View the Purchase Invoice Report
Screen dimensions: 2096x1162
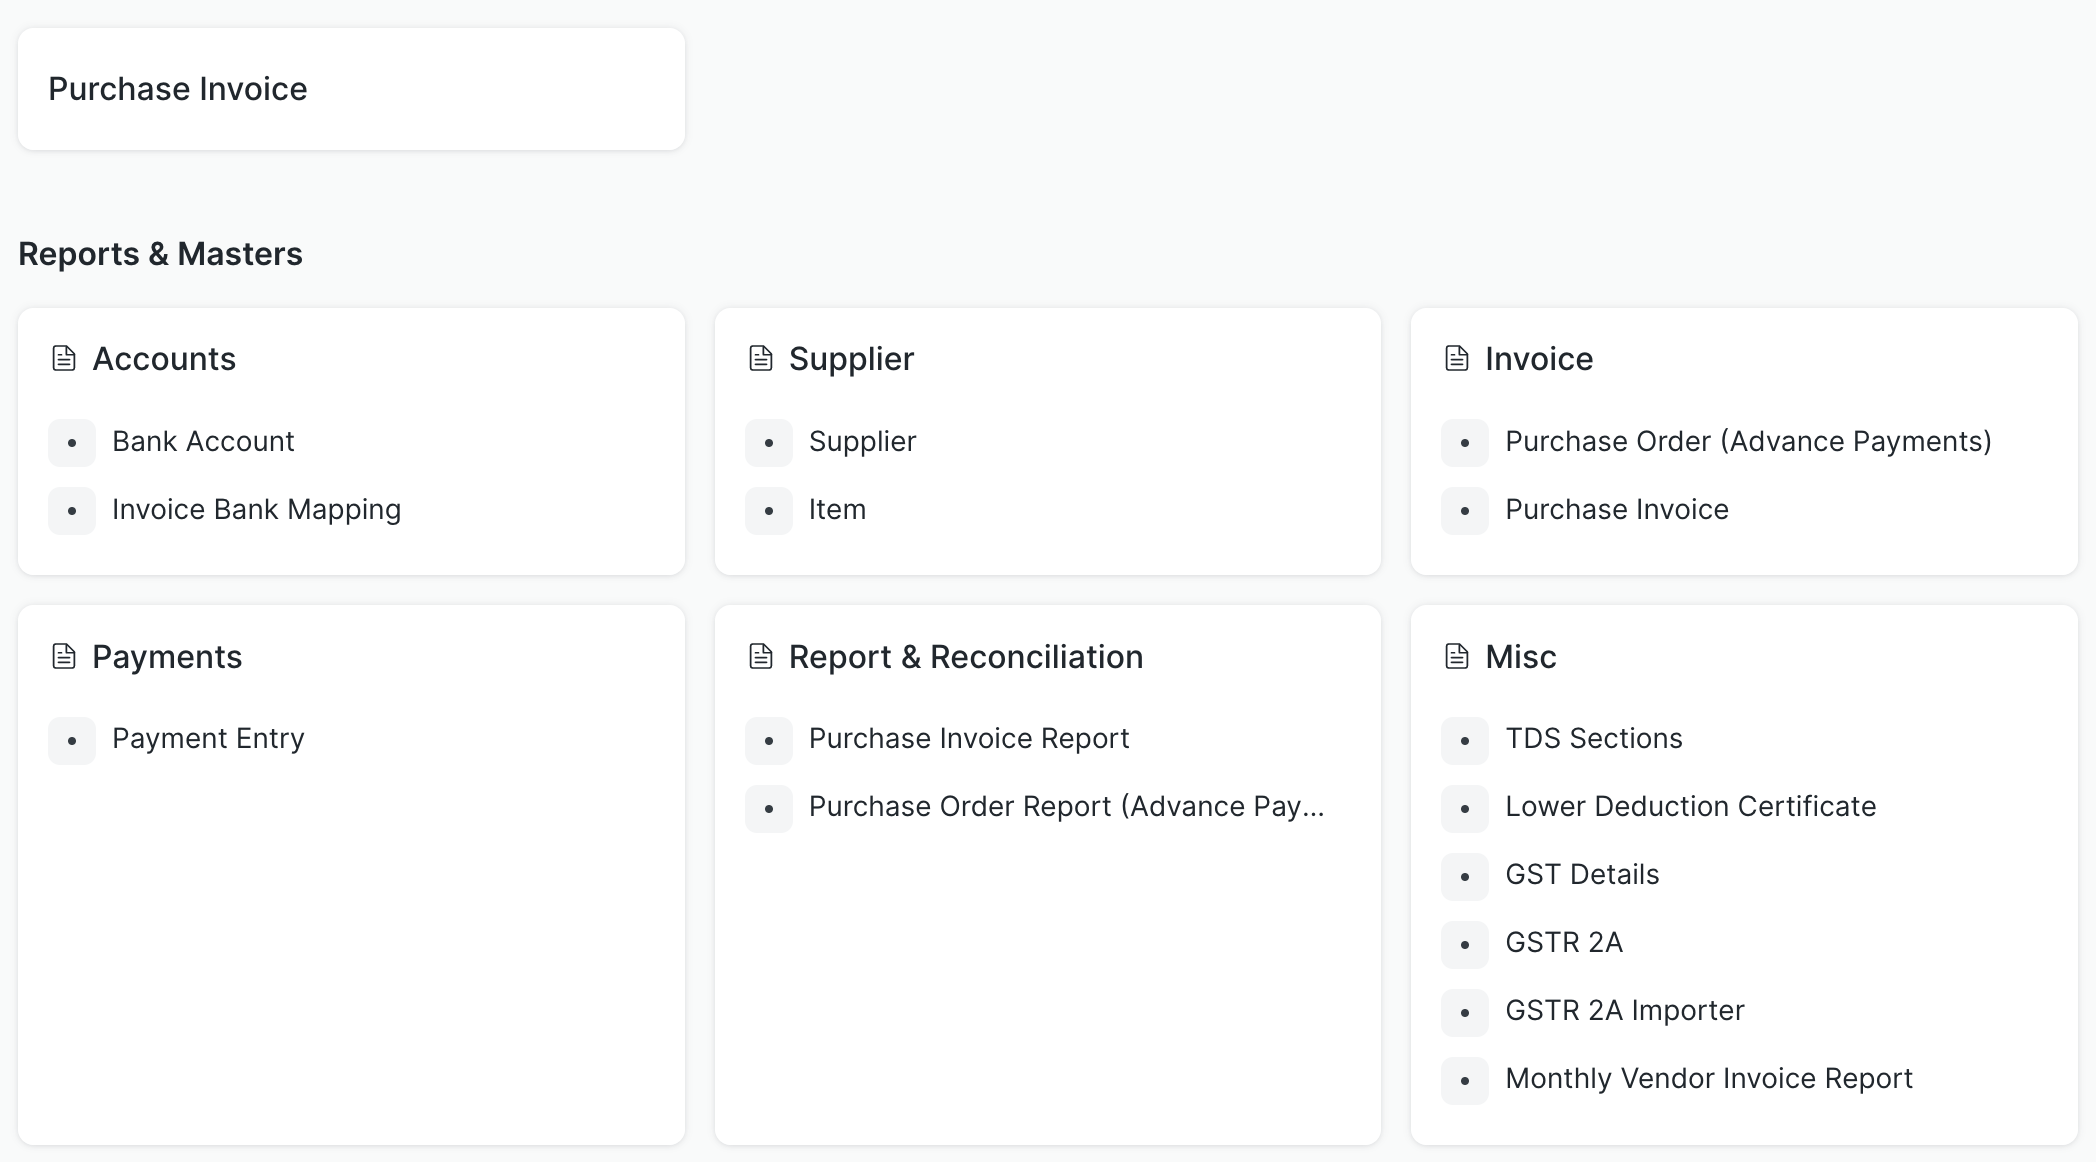(x=968, y=739)
